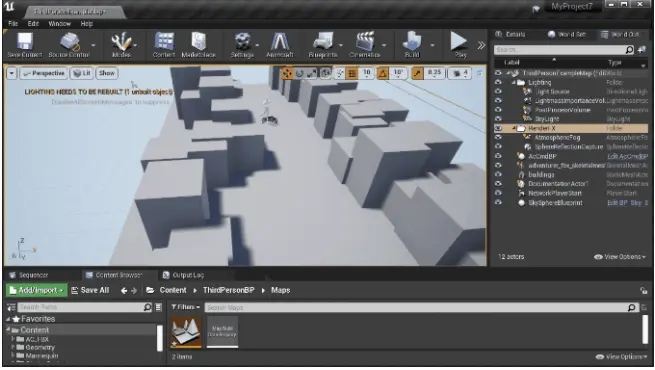Open Build options dropdown arrow
Viewport: 655px width, 370px height.
click(432, 45)
